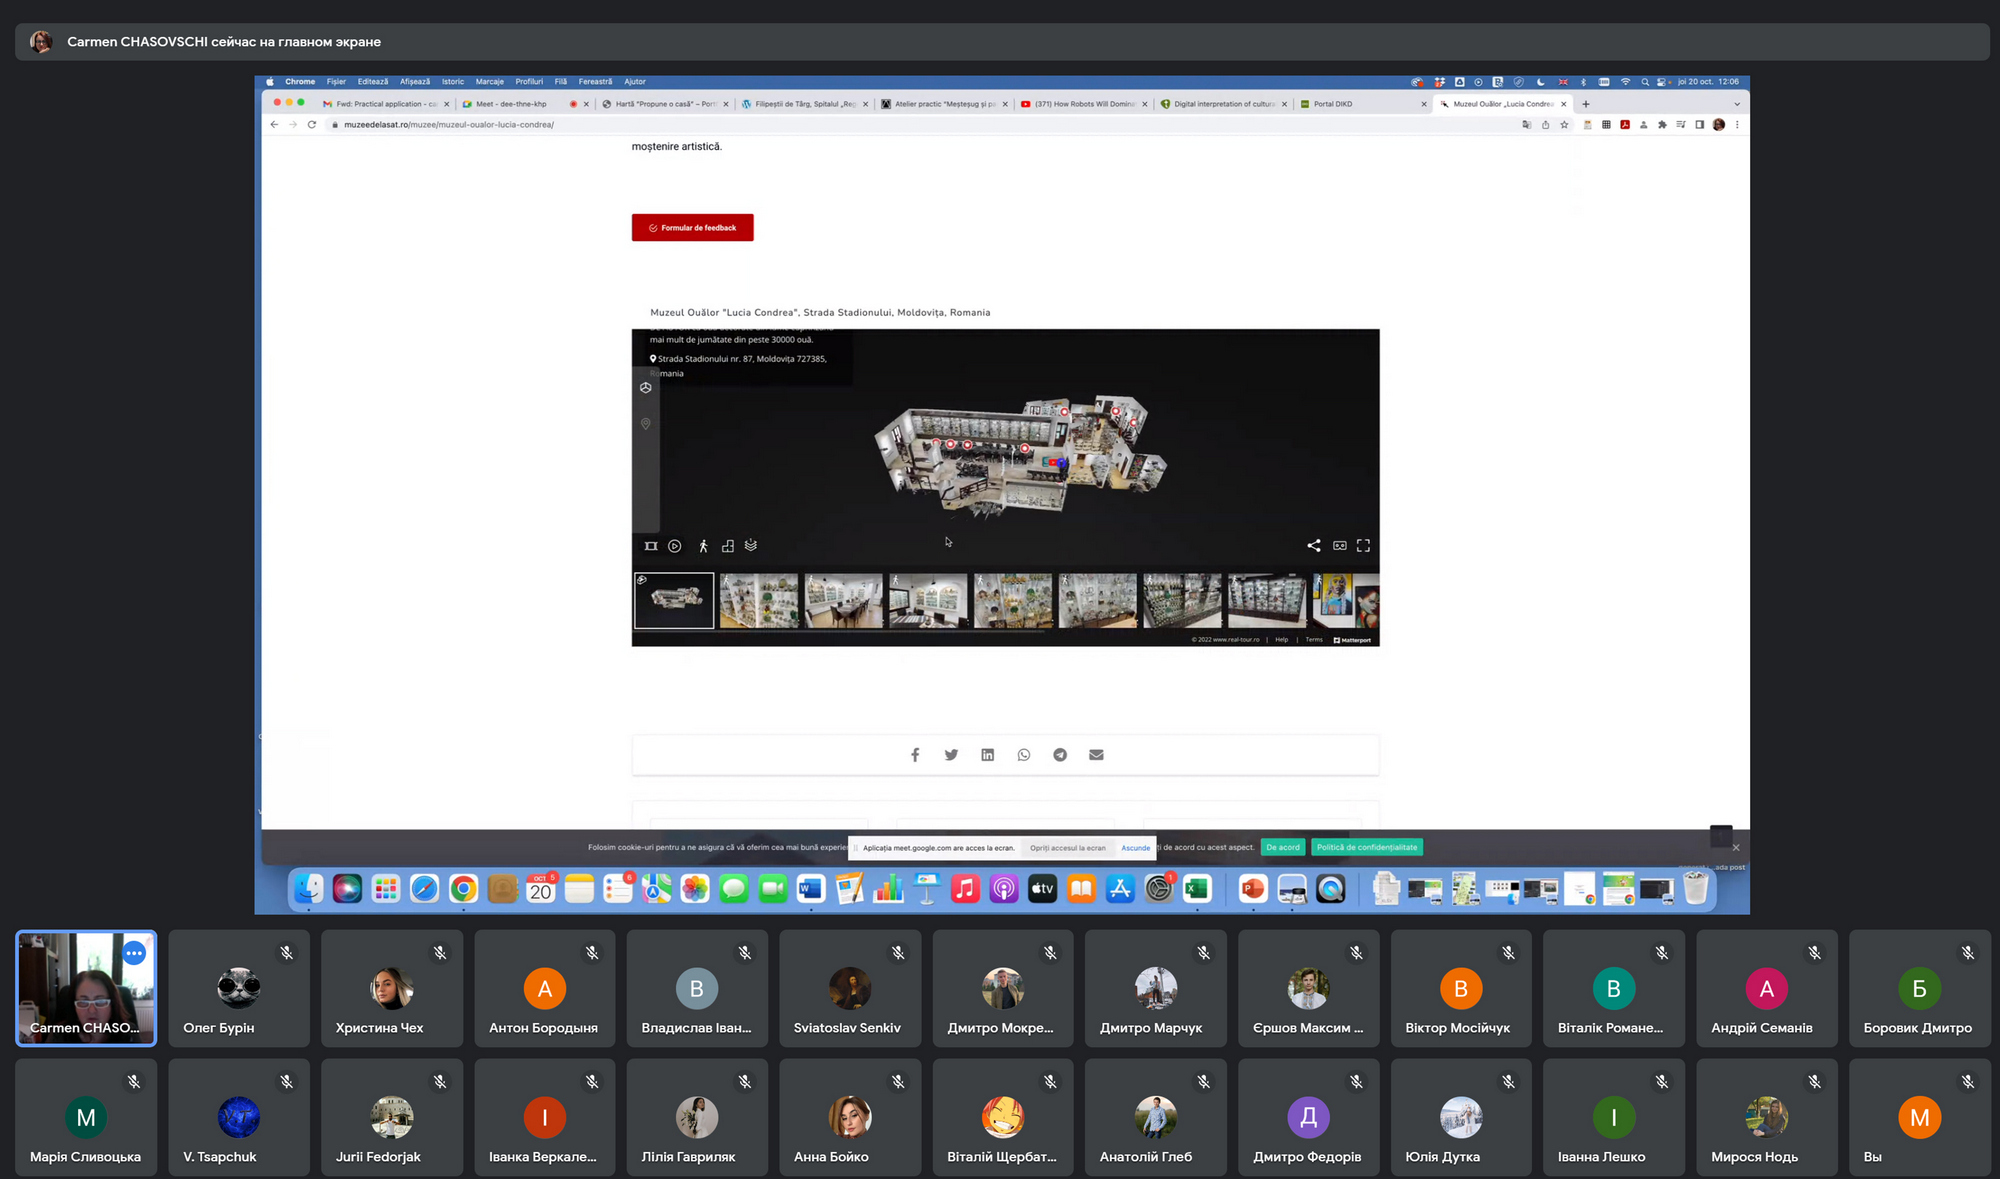Open the floor selector layers icon
Viewport: 2000px width, 1179px height.
click(x=751, y=546)
